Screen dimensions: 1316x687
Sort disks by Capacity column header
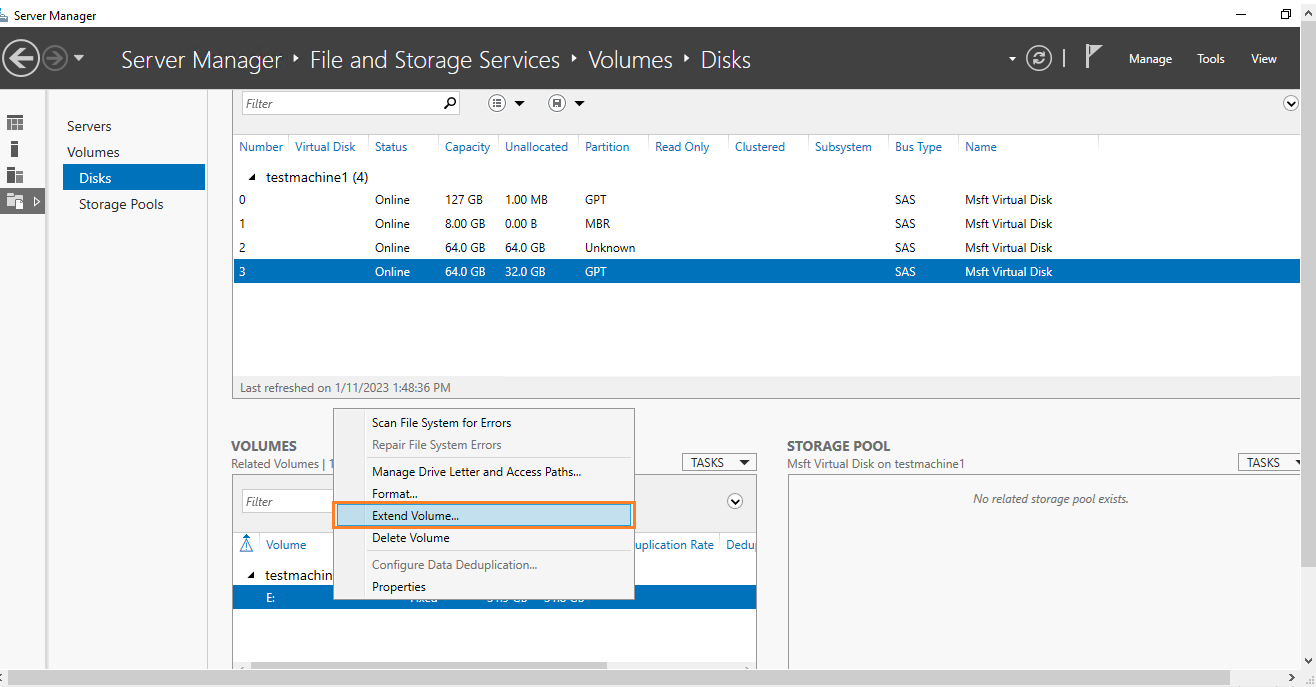pos(467,147)
